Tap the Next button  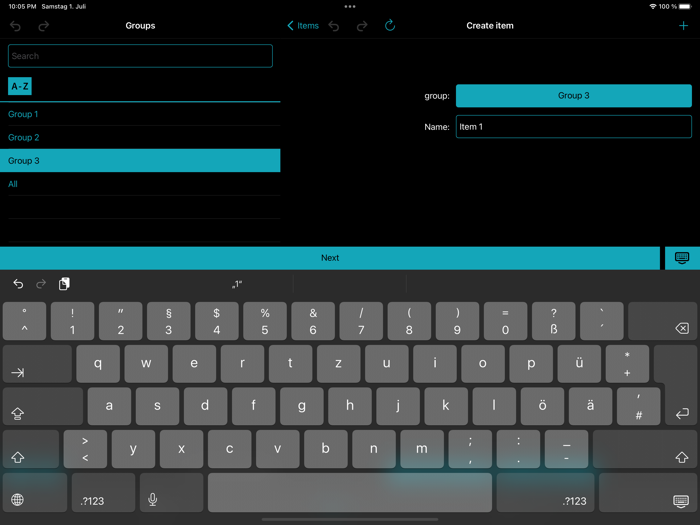[330, 258]
